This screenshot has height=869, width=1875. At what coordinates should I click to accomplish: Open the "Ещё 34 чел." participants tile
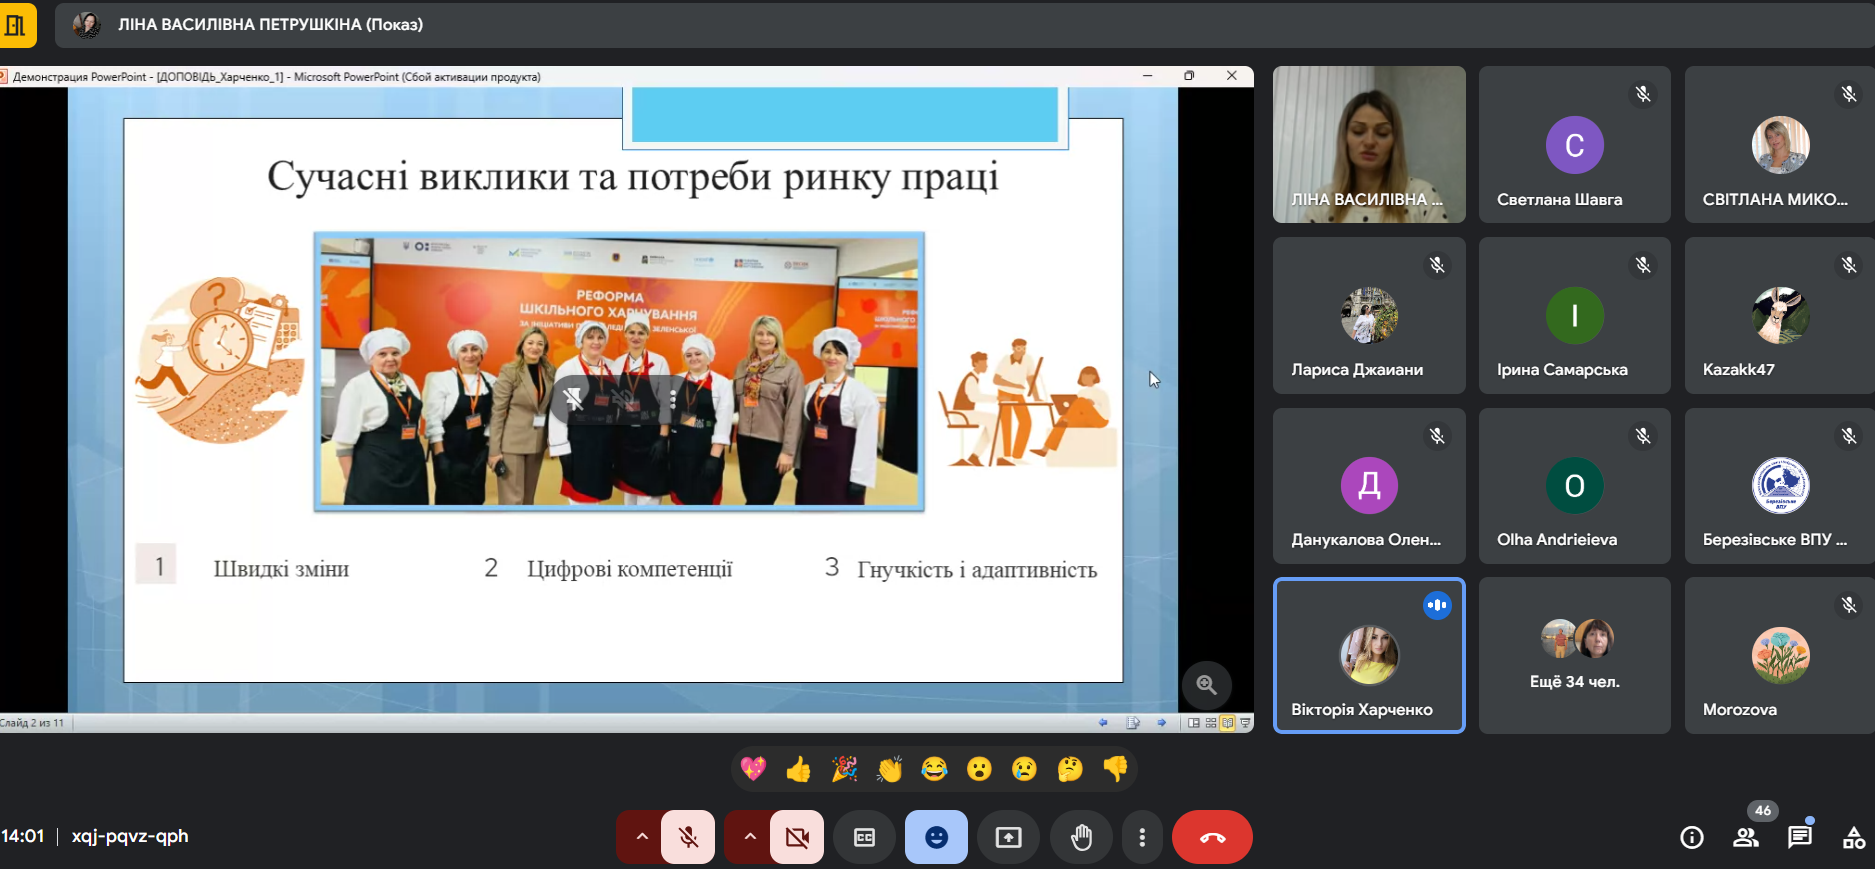[x=1574, y=655]
